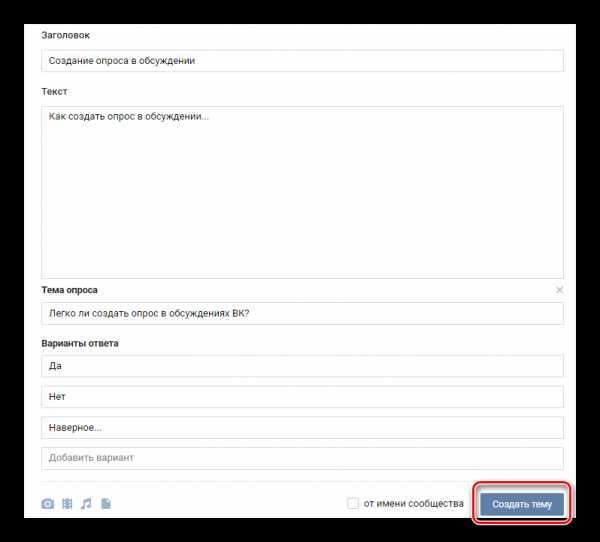The image size is (600, 542).
Task: Click the 'Варианты ответа' heading
Action: [80, 343]
